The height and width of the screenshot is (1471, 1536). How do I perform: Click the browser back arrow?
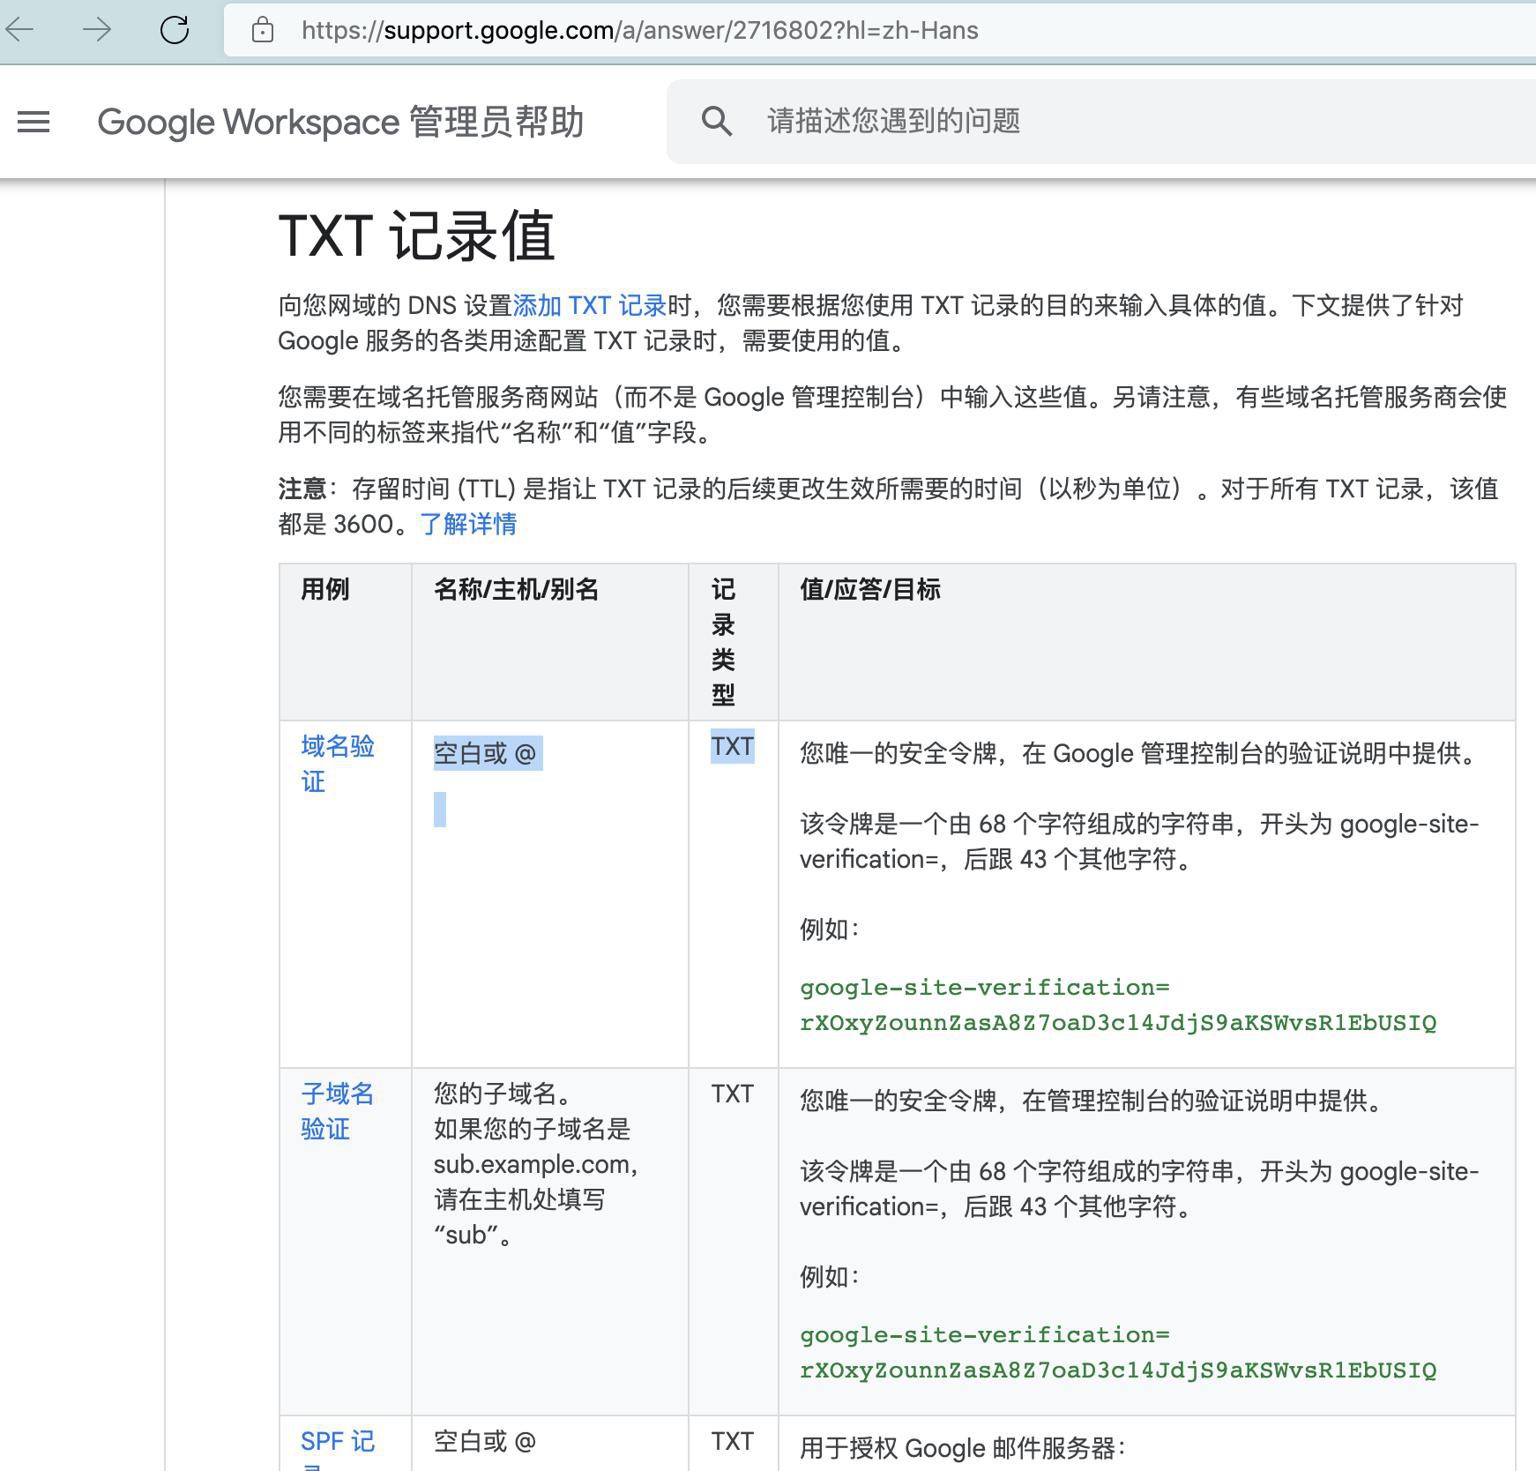[19, 30]
